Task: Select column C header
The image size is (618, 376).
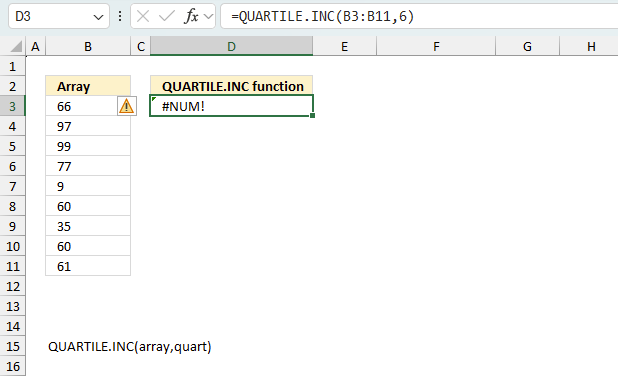Action: pyautogui.click(x=141, y=47)
